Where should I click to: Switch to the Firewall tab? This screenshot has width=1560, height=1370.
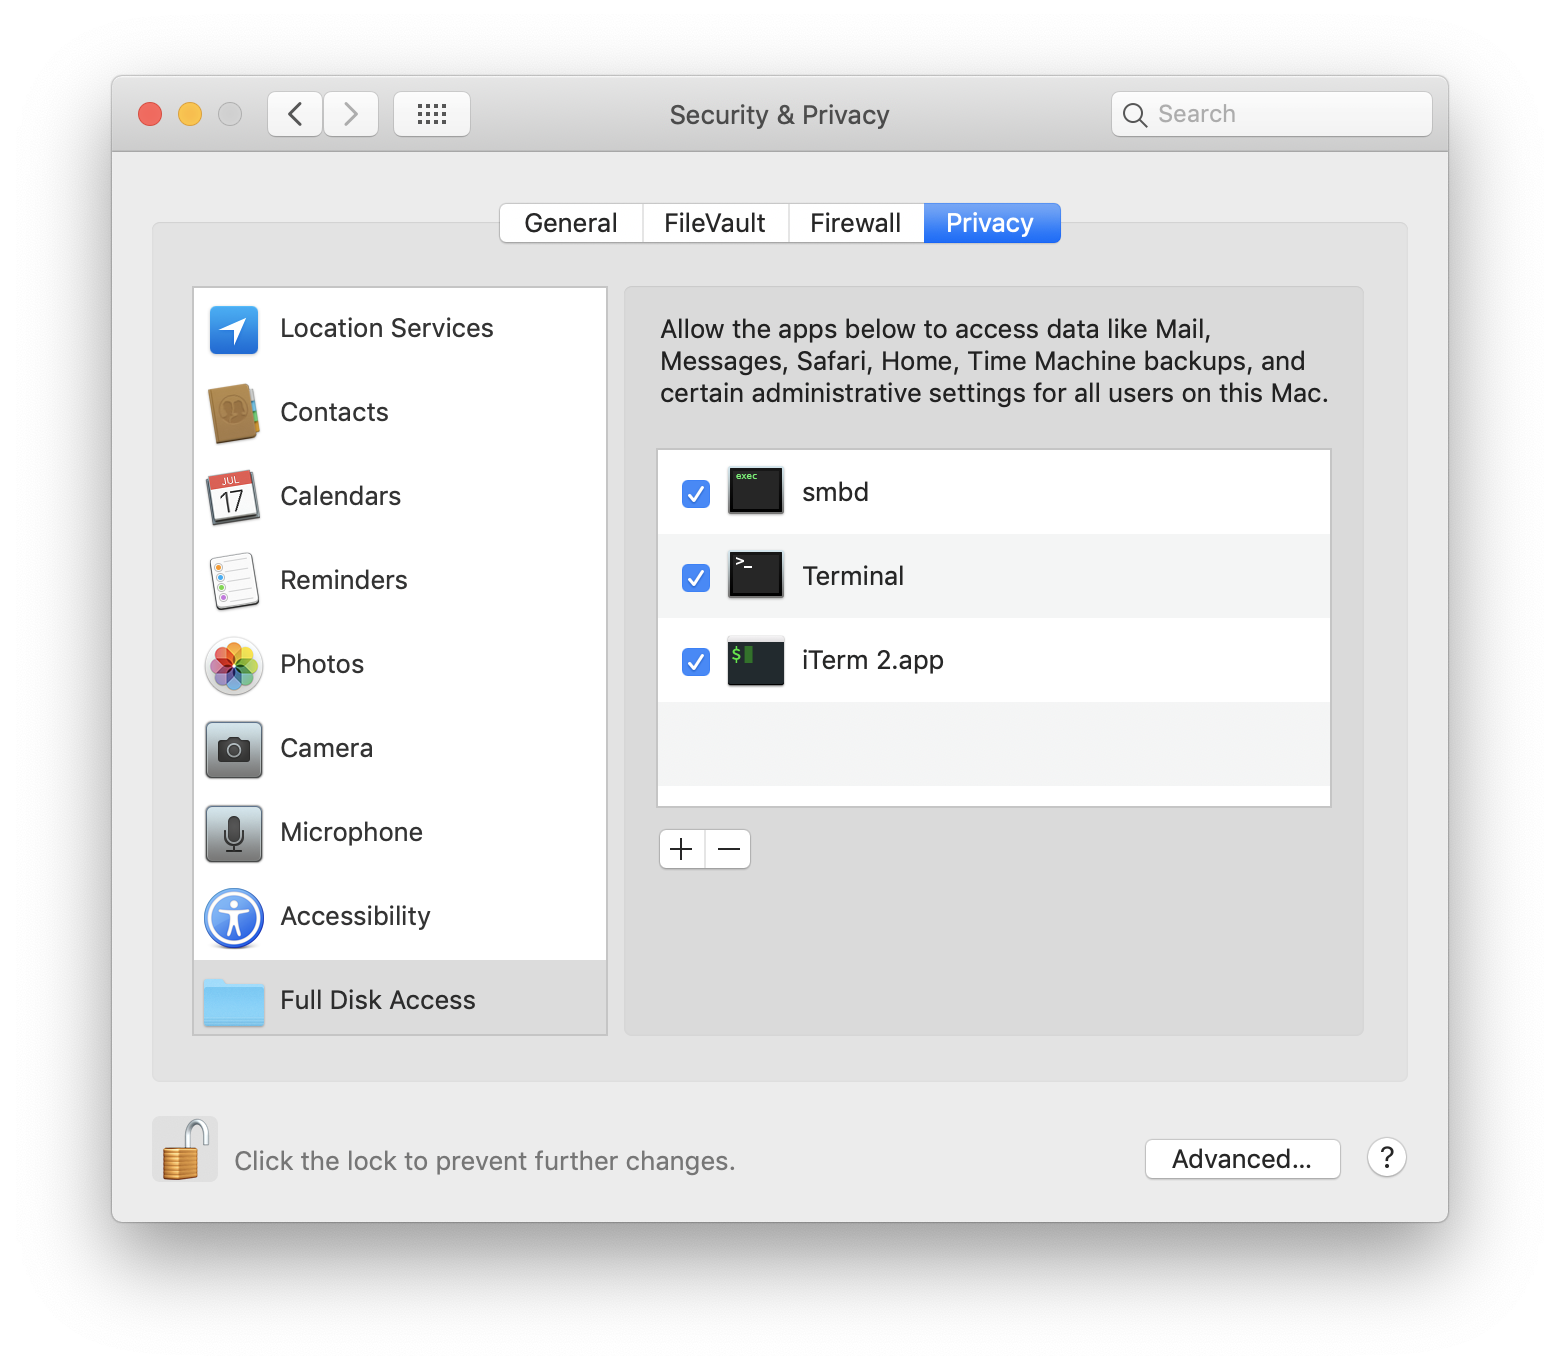point(856,223)
